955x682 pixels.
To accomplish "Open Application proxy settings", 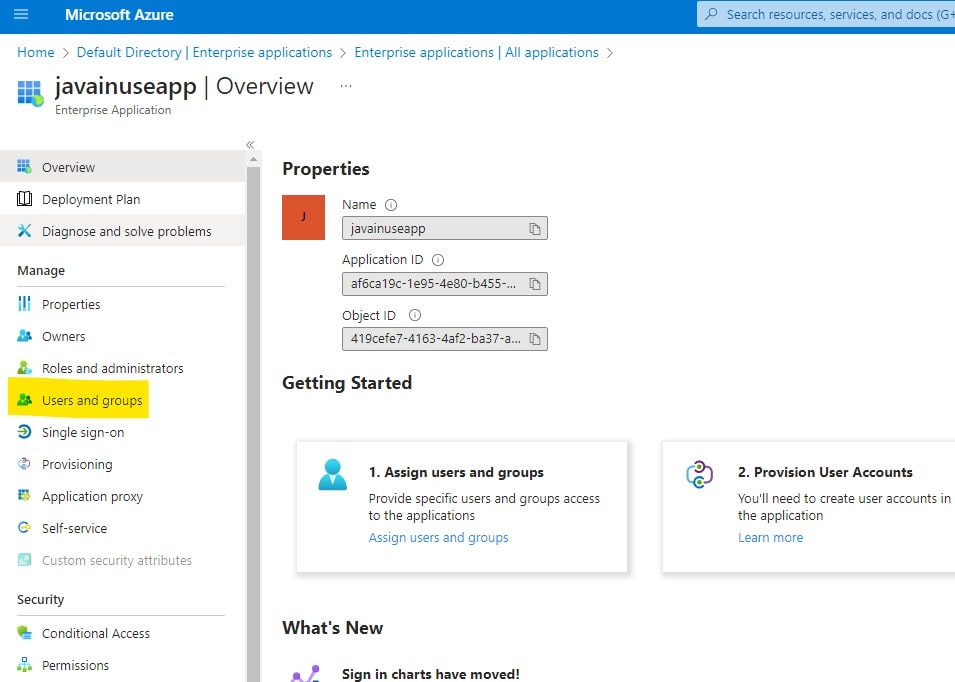I will pyautogui.click(x=123, y=496).
